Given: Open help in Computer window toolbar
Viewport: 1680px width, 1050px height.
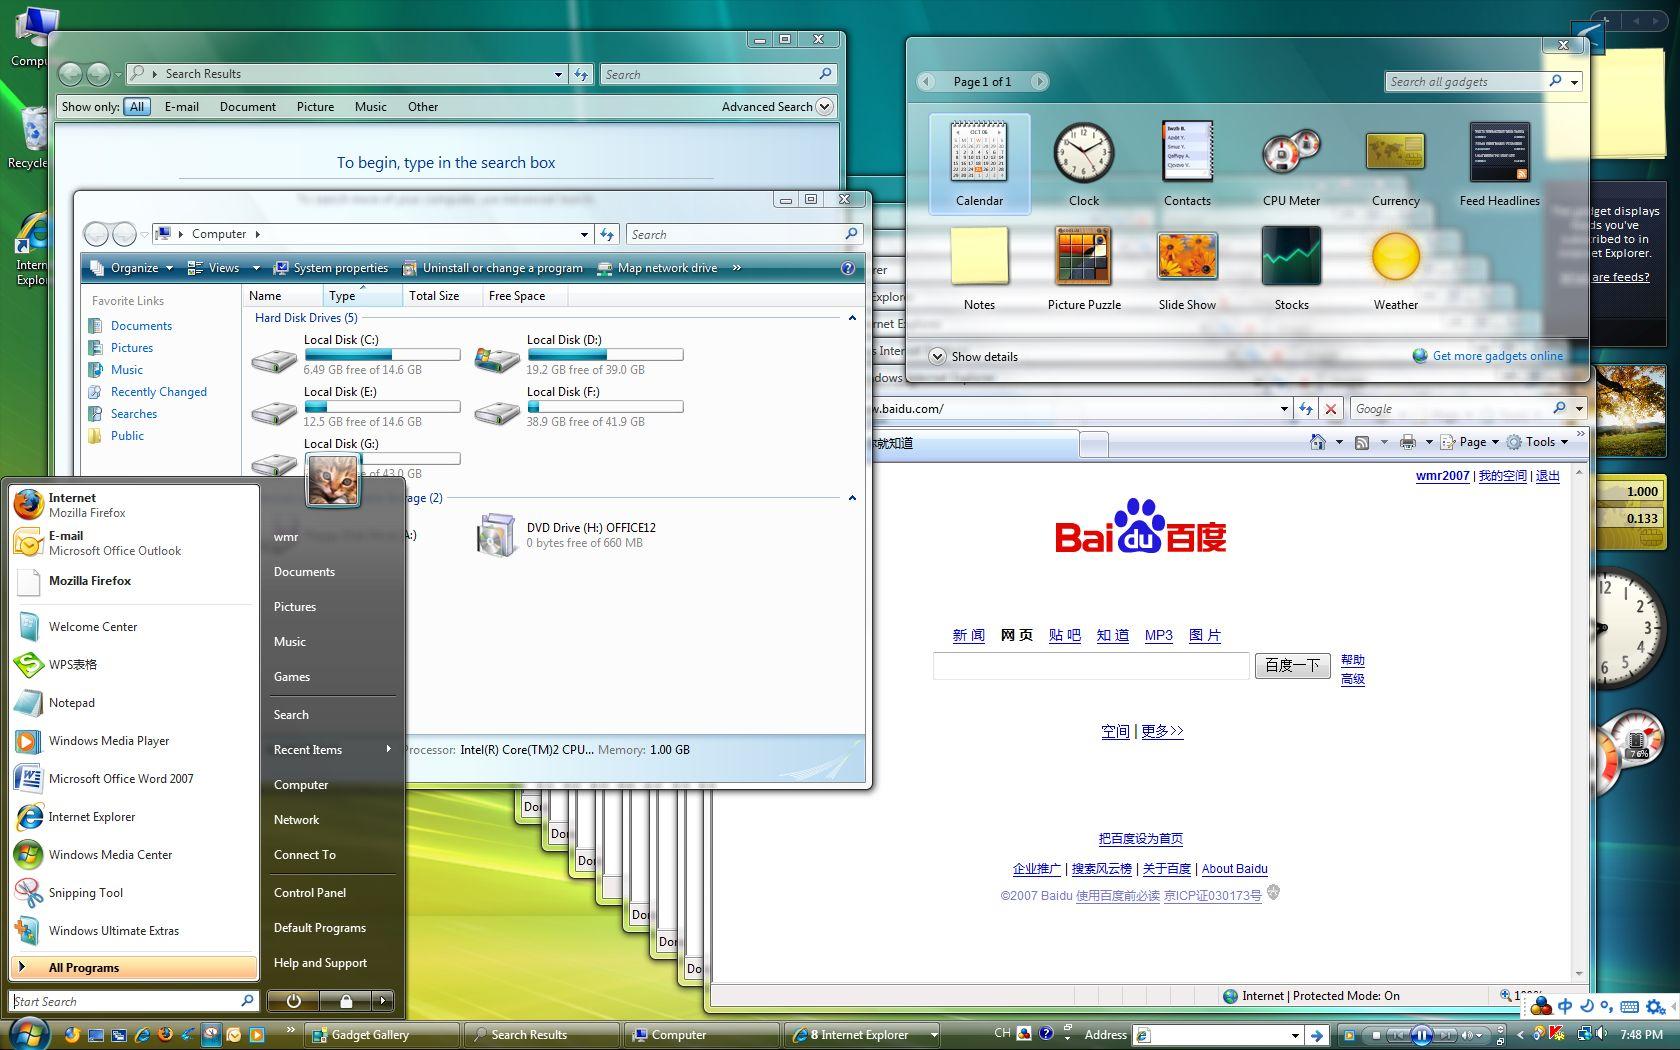Looking at the screenshot, I should tap(848, 268).
